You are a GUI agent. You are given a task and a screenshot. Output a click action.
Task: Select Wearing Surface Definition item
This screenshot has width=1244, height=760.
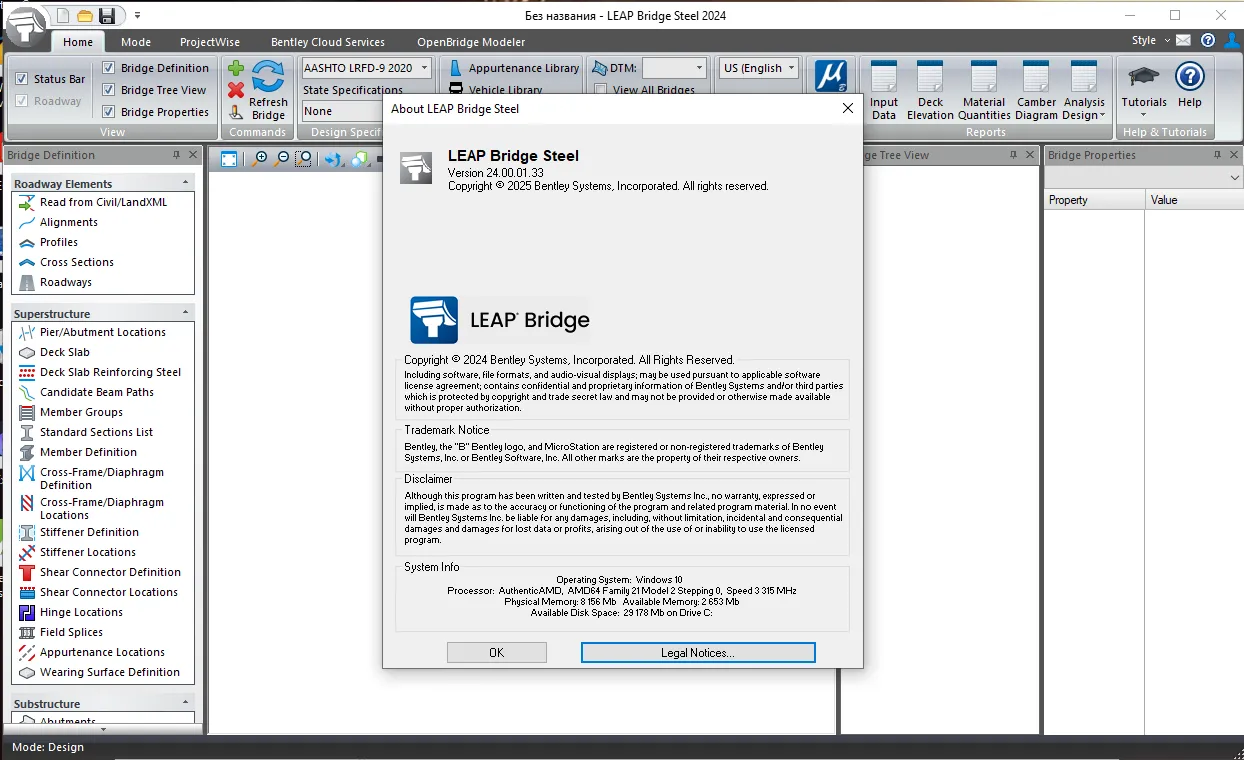coord(110,672)
